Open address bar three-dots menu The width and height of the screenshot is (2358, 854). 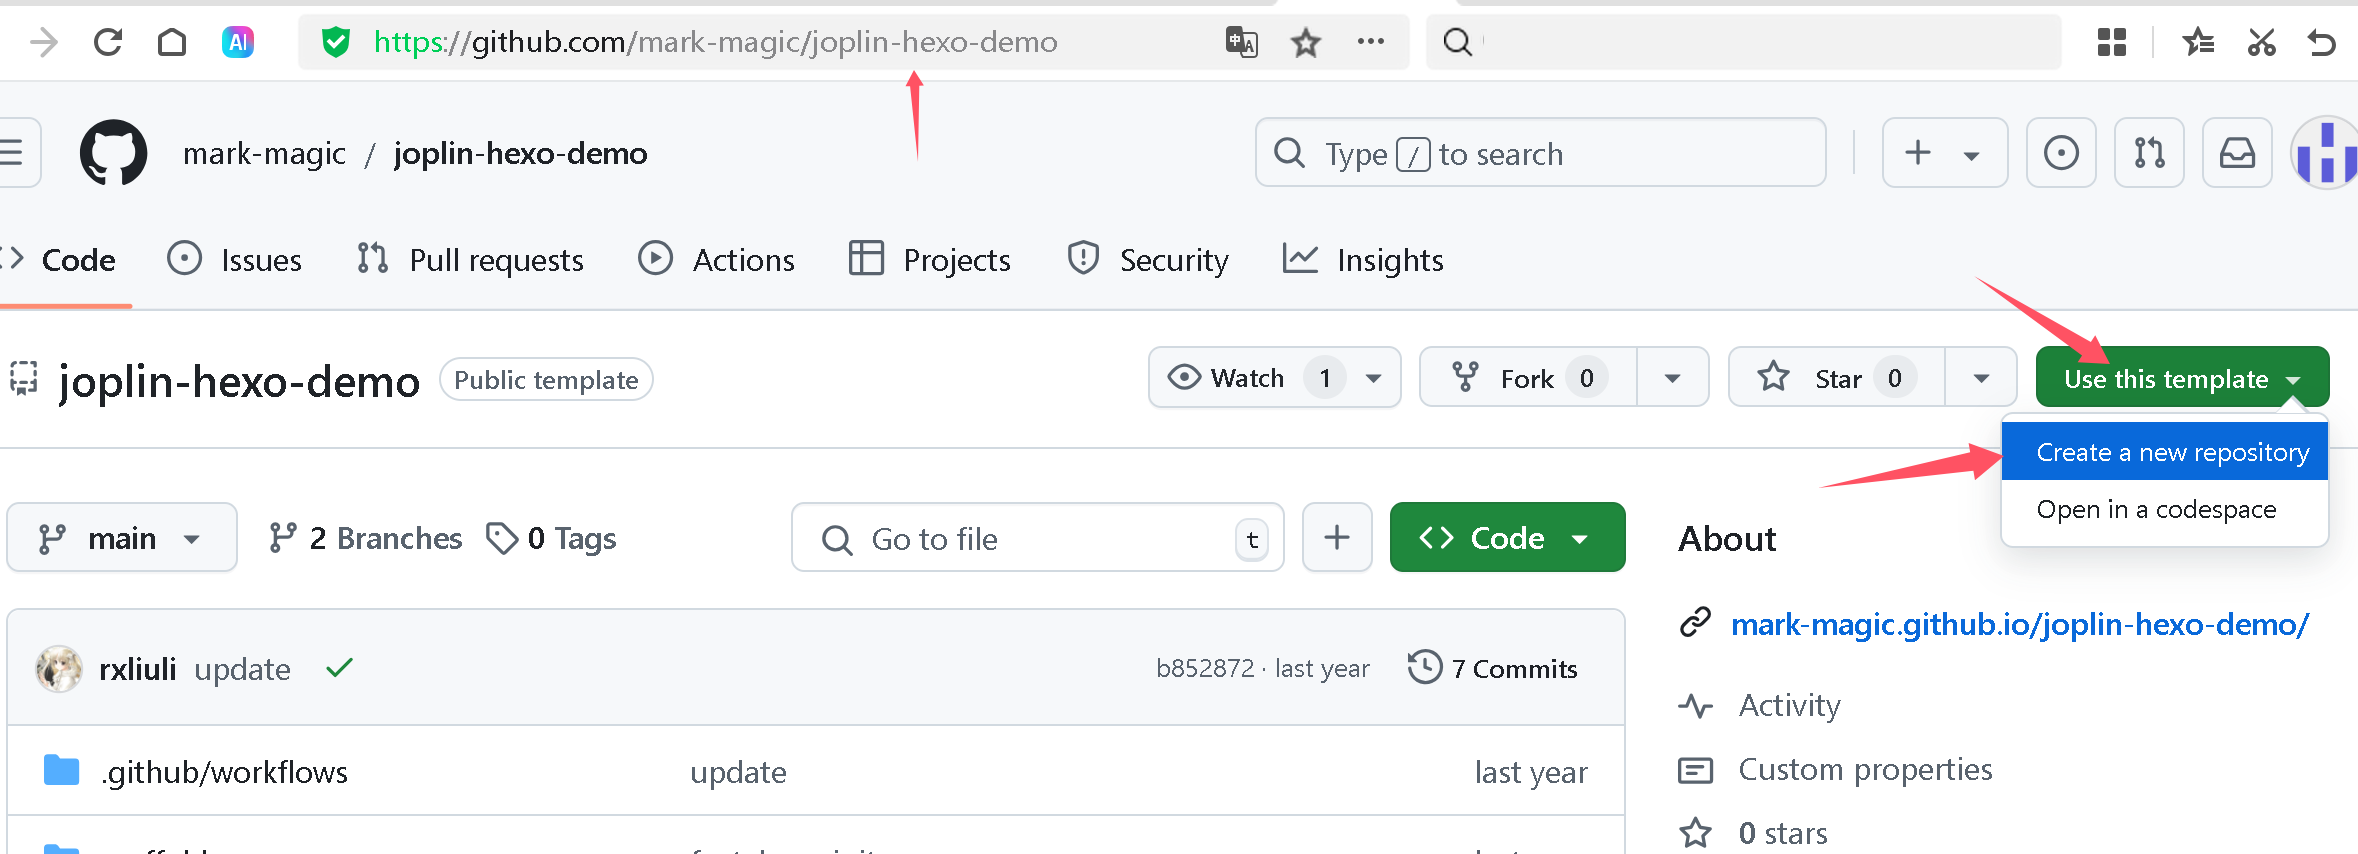(x=1370, y=42)
